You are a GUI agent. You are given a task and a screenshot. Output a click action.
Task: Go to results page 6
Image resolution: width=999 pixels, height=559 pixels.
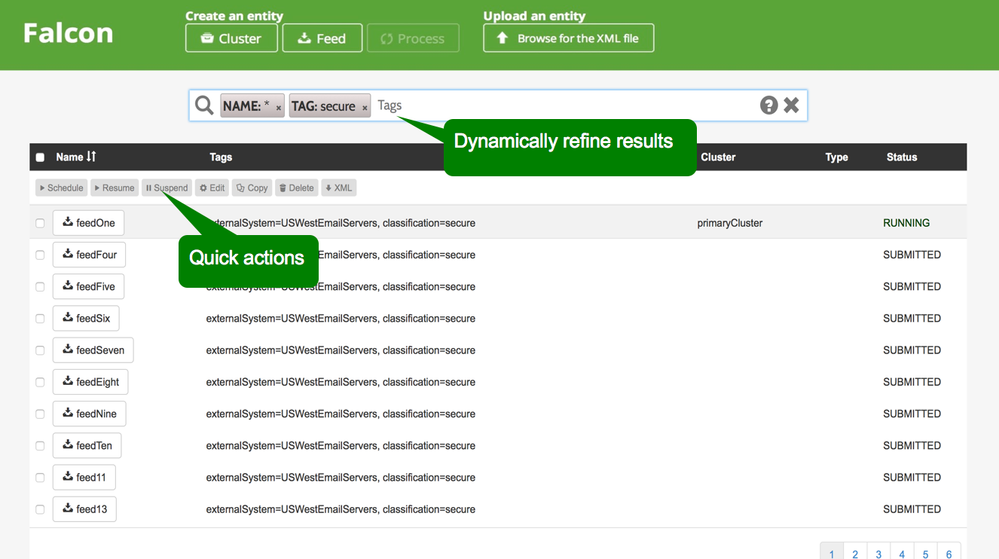pyautogui.click(x=949, y=553)
